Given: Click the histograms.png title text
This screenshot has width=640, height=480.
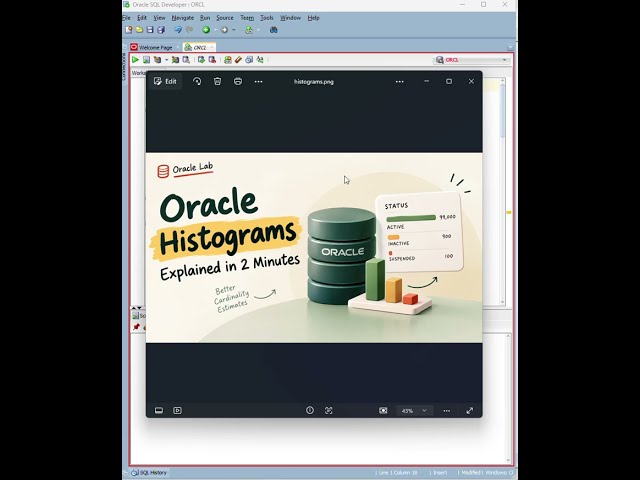Looking at the screenshot, I should pyautogui.click(x=314, y=82).
